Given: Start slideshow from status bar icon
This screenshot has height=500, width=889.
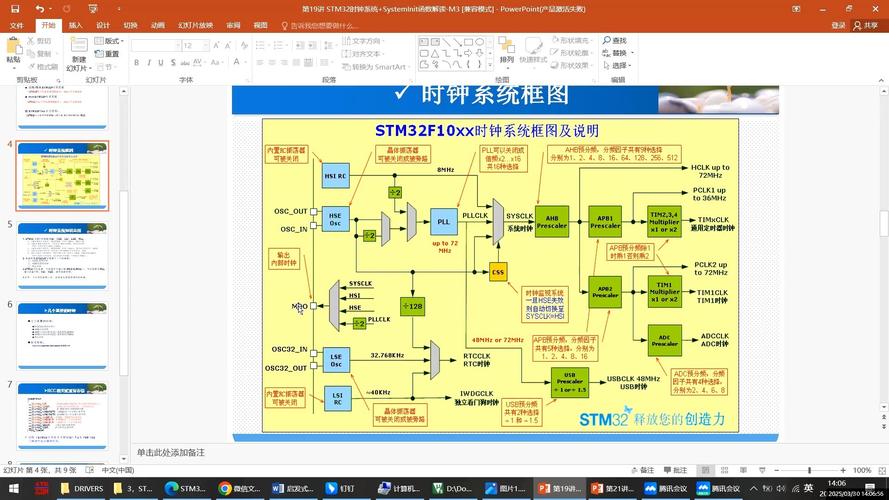Looking at the screenshot, I should pyautogui.click(x=762, y=471).
